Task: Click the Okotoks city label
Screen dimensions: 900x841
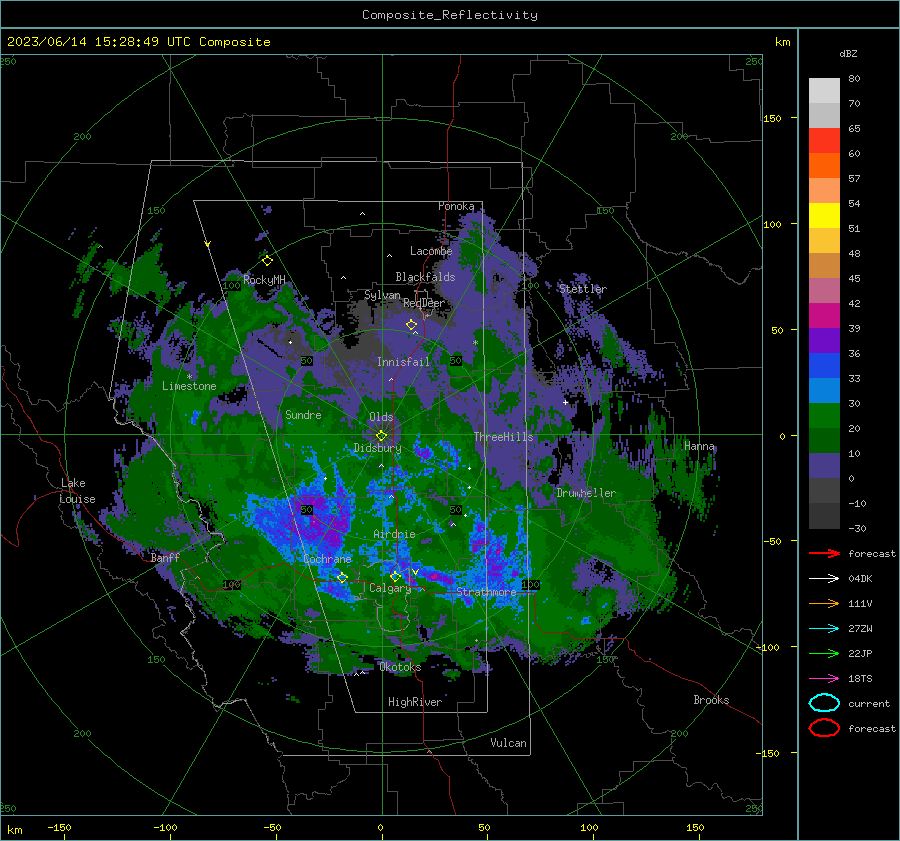Action: (400, 667)
